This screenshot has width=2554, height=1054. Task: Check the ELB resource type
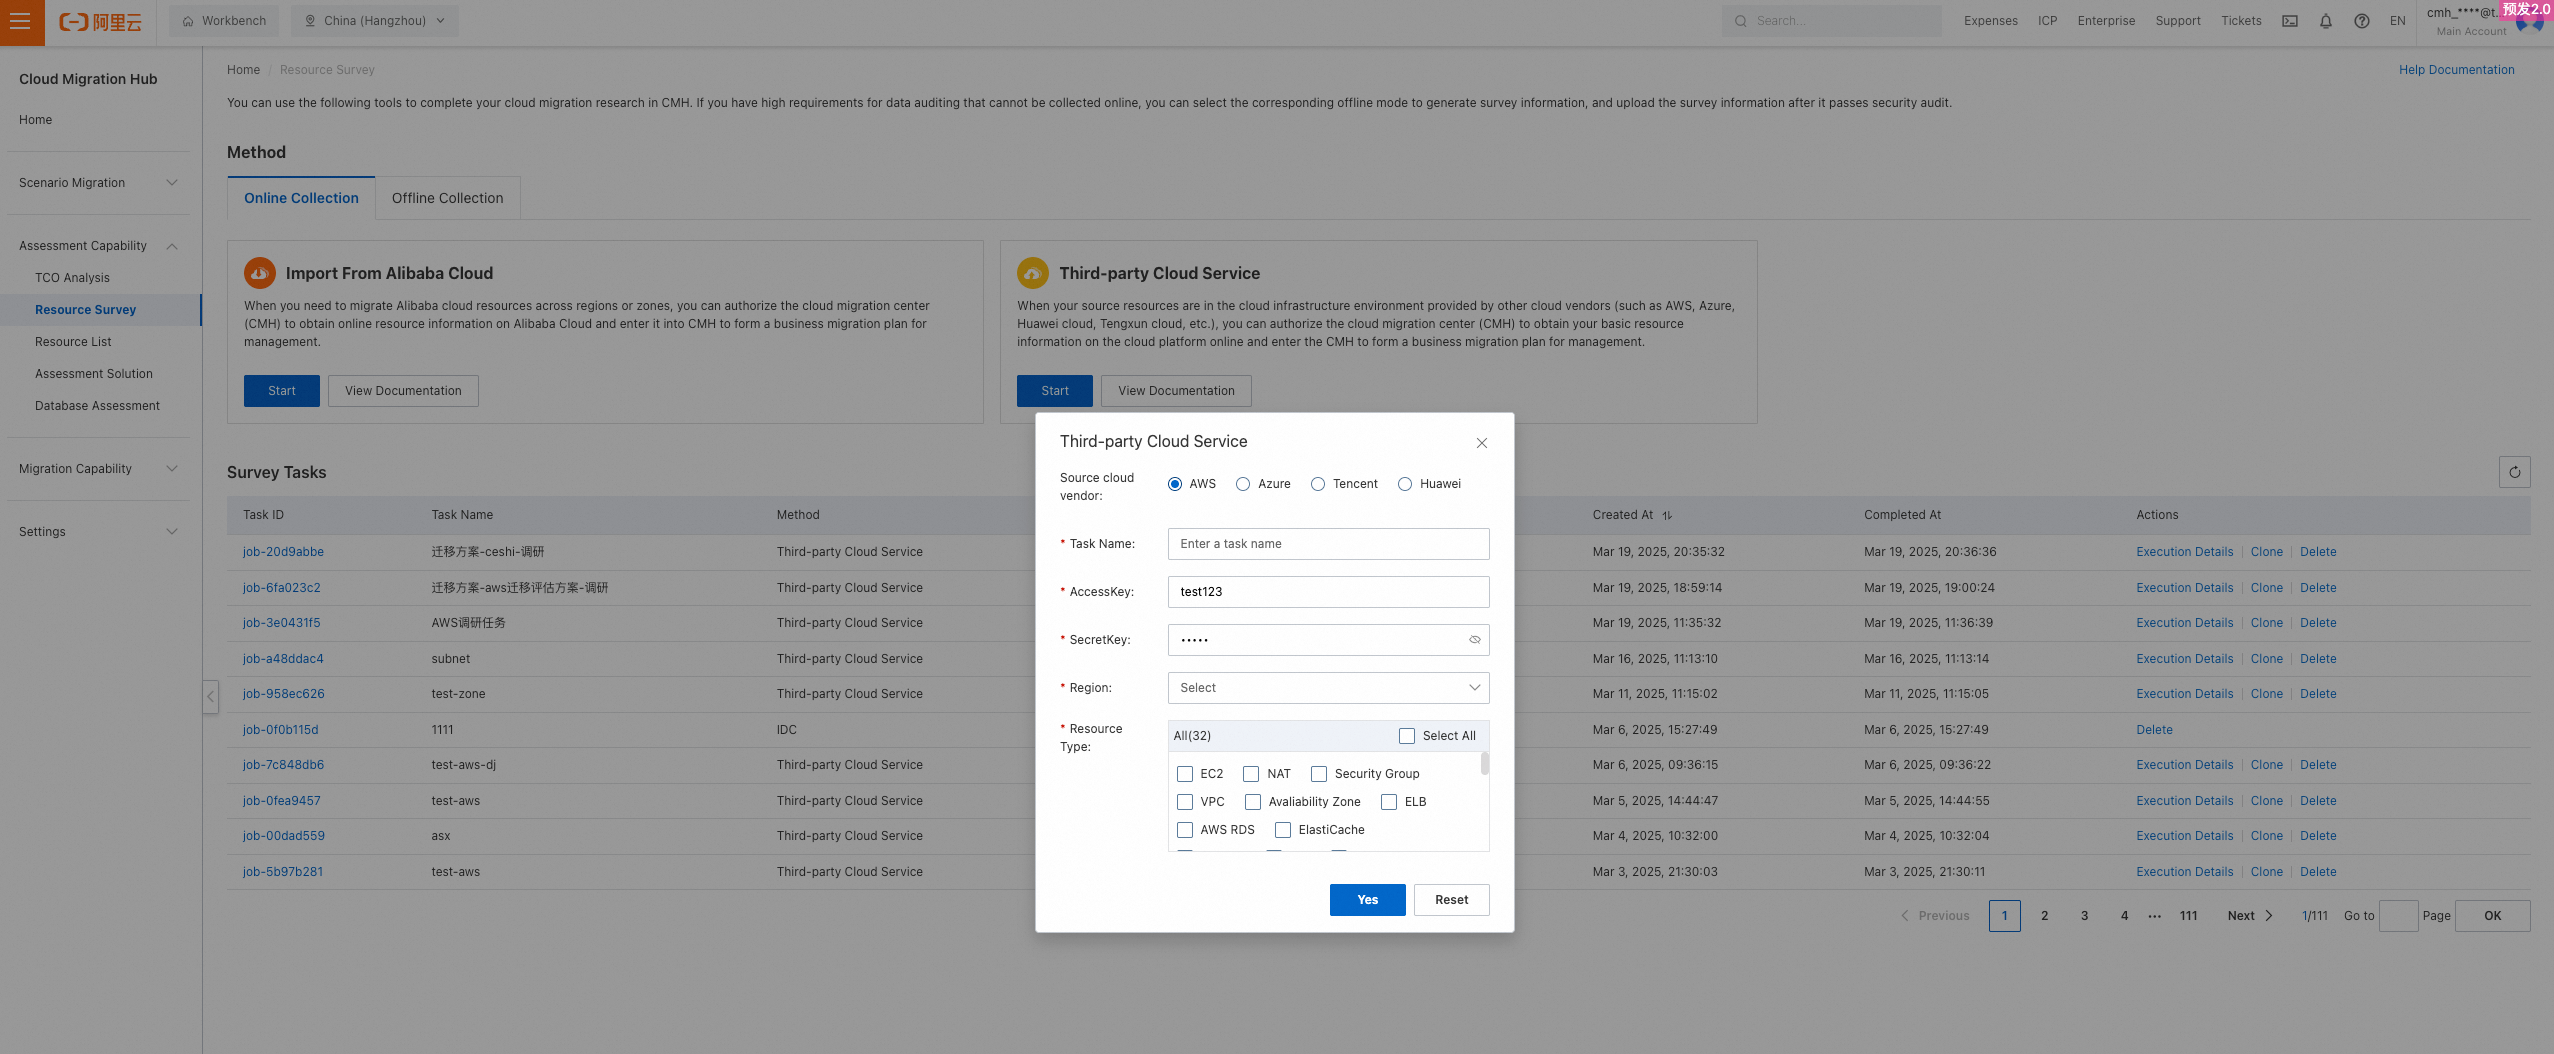[1389, 802]
